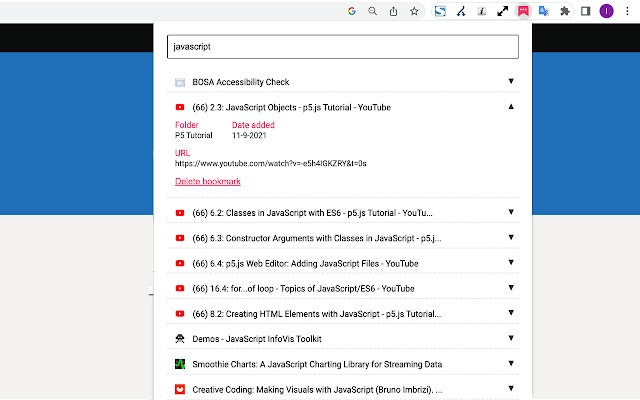Open Creative Coding: Making Visuals title
This screenshot has width=640, height=400.
(x=317, y=390)
